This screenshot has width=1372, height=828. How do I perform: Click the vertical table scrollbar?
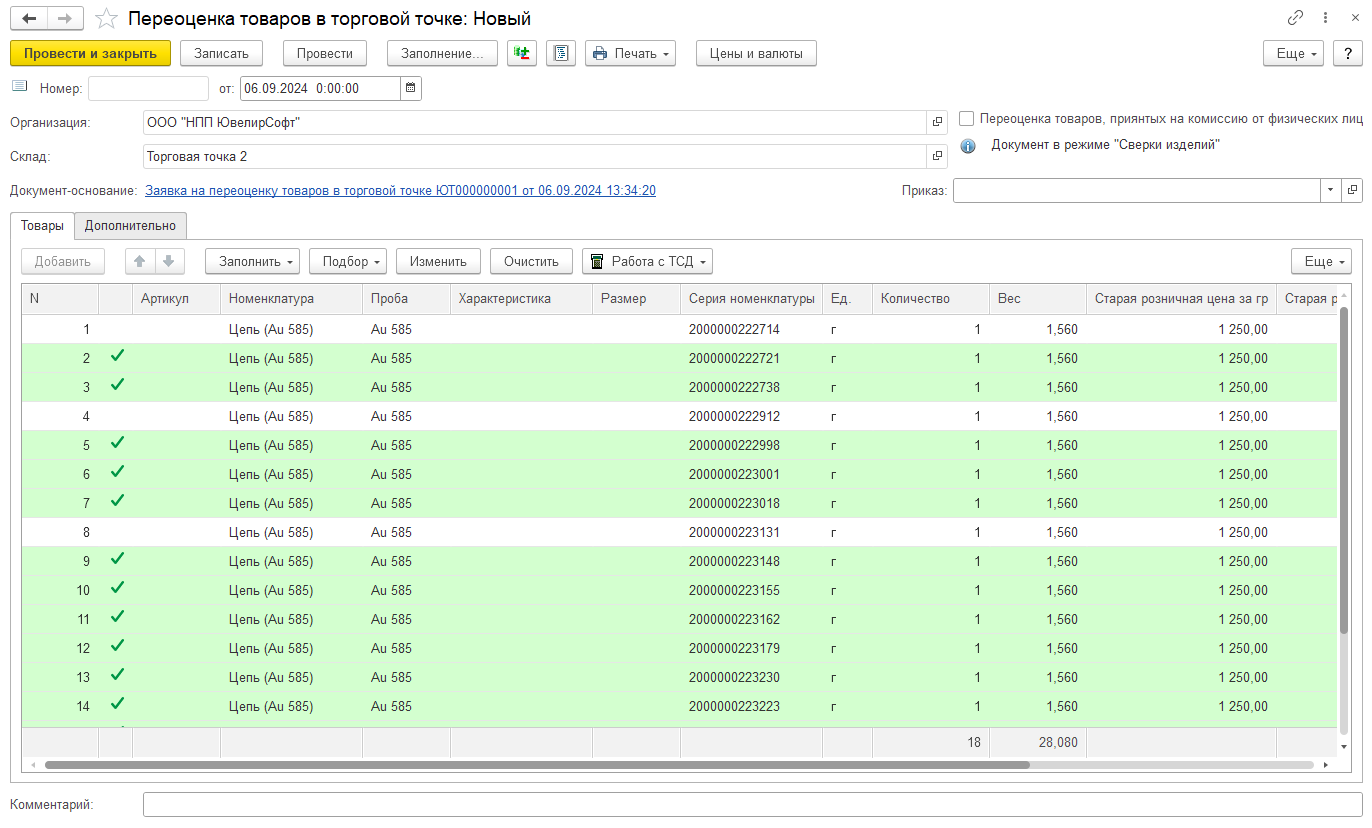(x=1344, y=470)
